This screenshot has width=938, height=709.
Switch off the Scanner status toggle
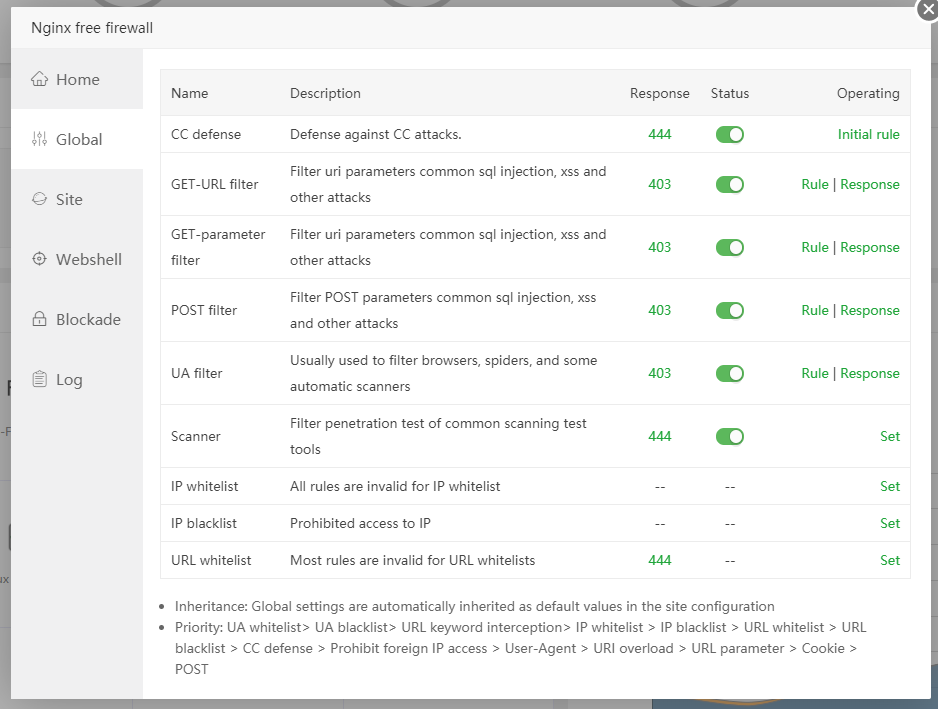(730, 436)
